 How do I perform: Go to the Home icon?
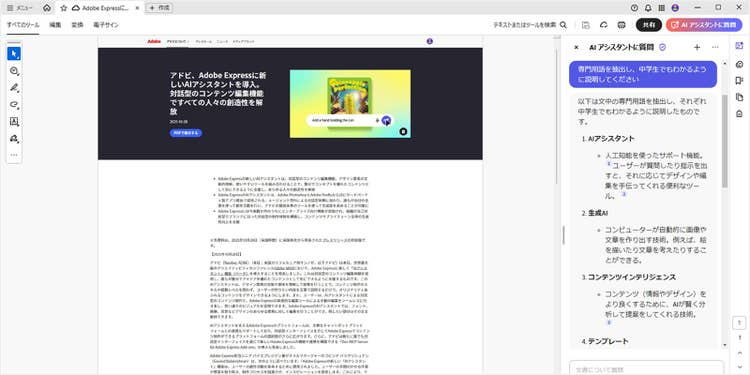pos(46,8)
